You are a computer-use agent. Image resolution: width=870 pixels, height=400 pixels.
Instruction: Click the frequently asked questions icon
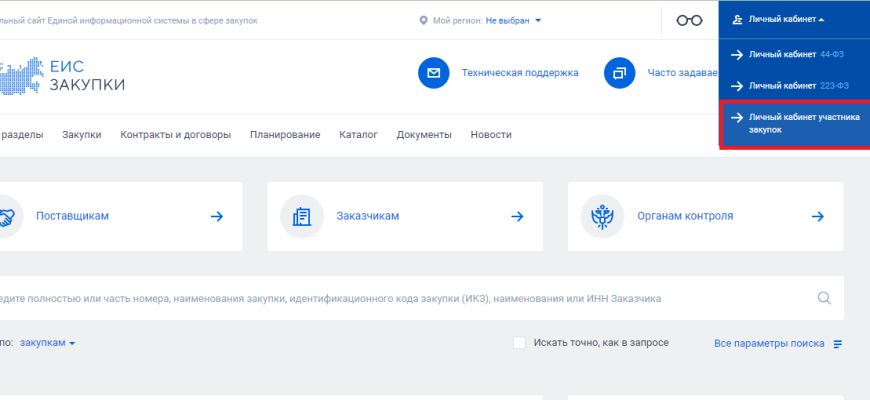point(620,73)
